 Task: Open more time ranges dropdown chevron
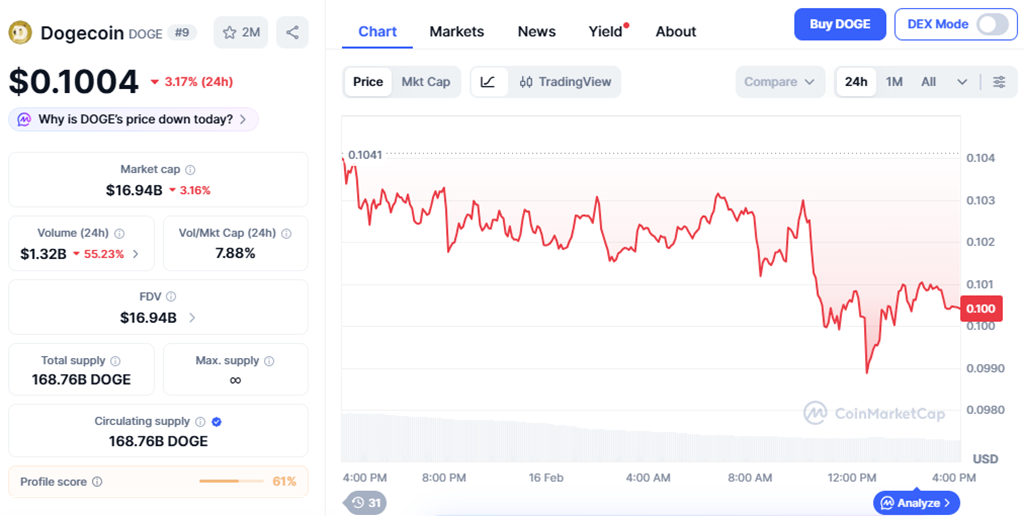(x=962, y=82)
